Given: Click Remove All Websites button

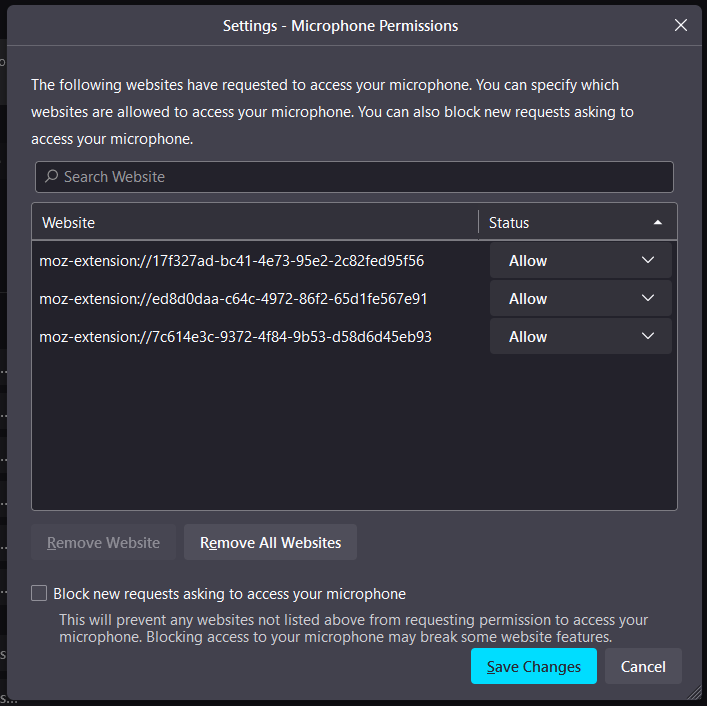Looking at the screenshot, I should pyautogui.click(x=270, y=542).
